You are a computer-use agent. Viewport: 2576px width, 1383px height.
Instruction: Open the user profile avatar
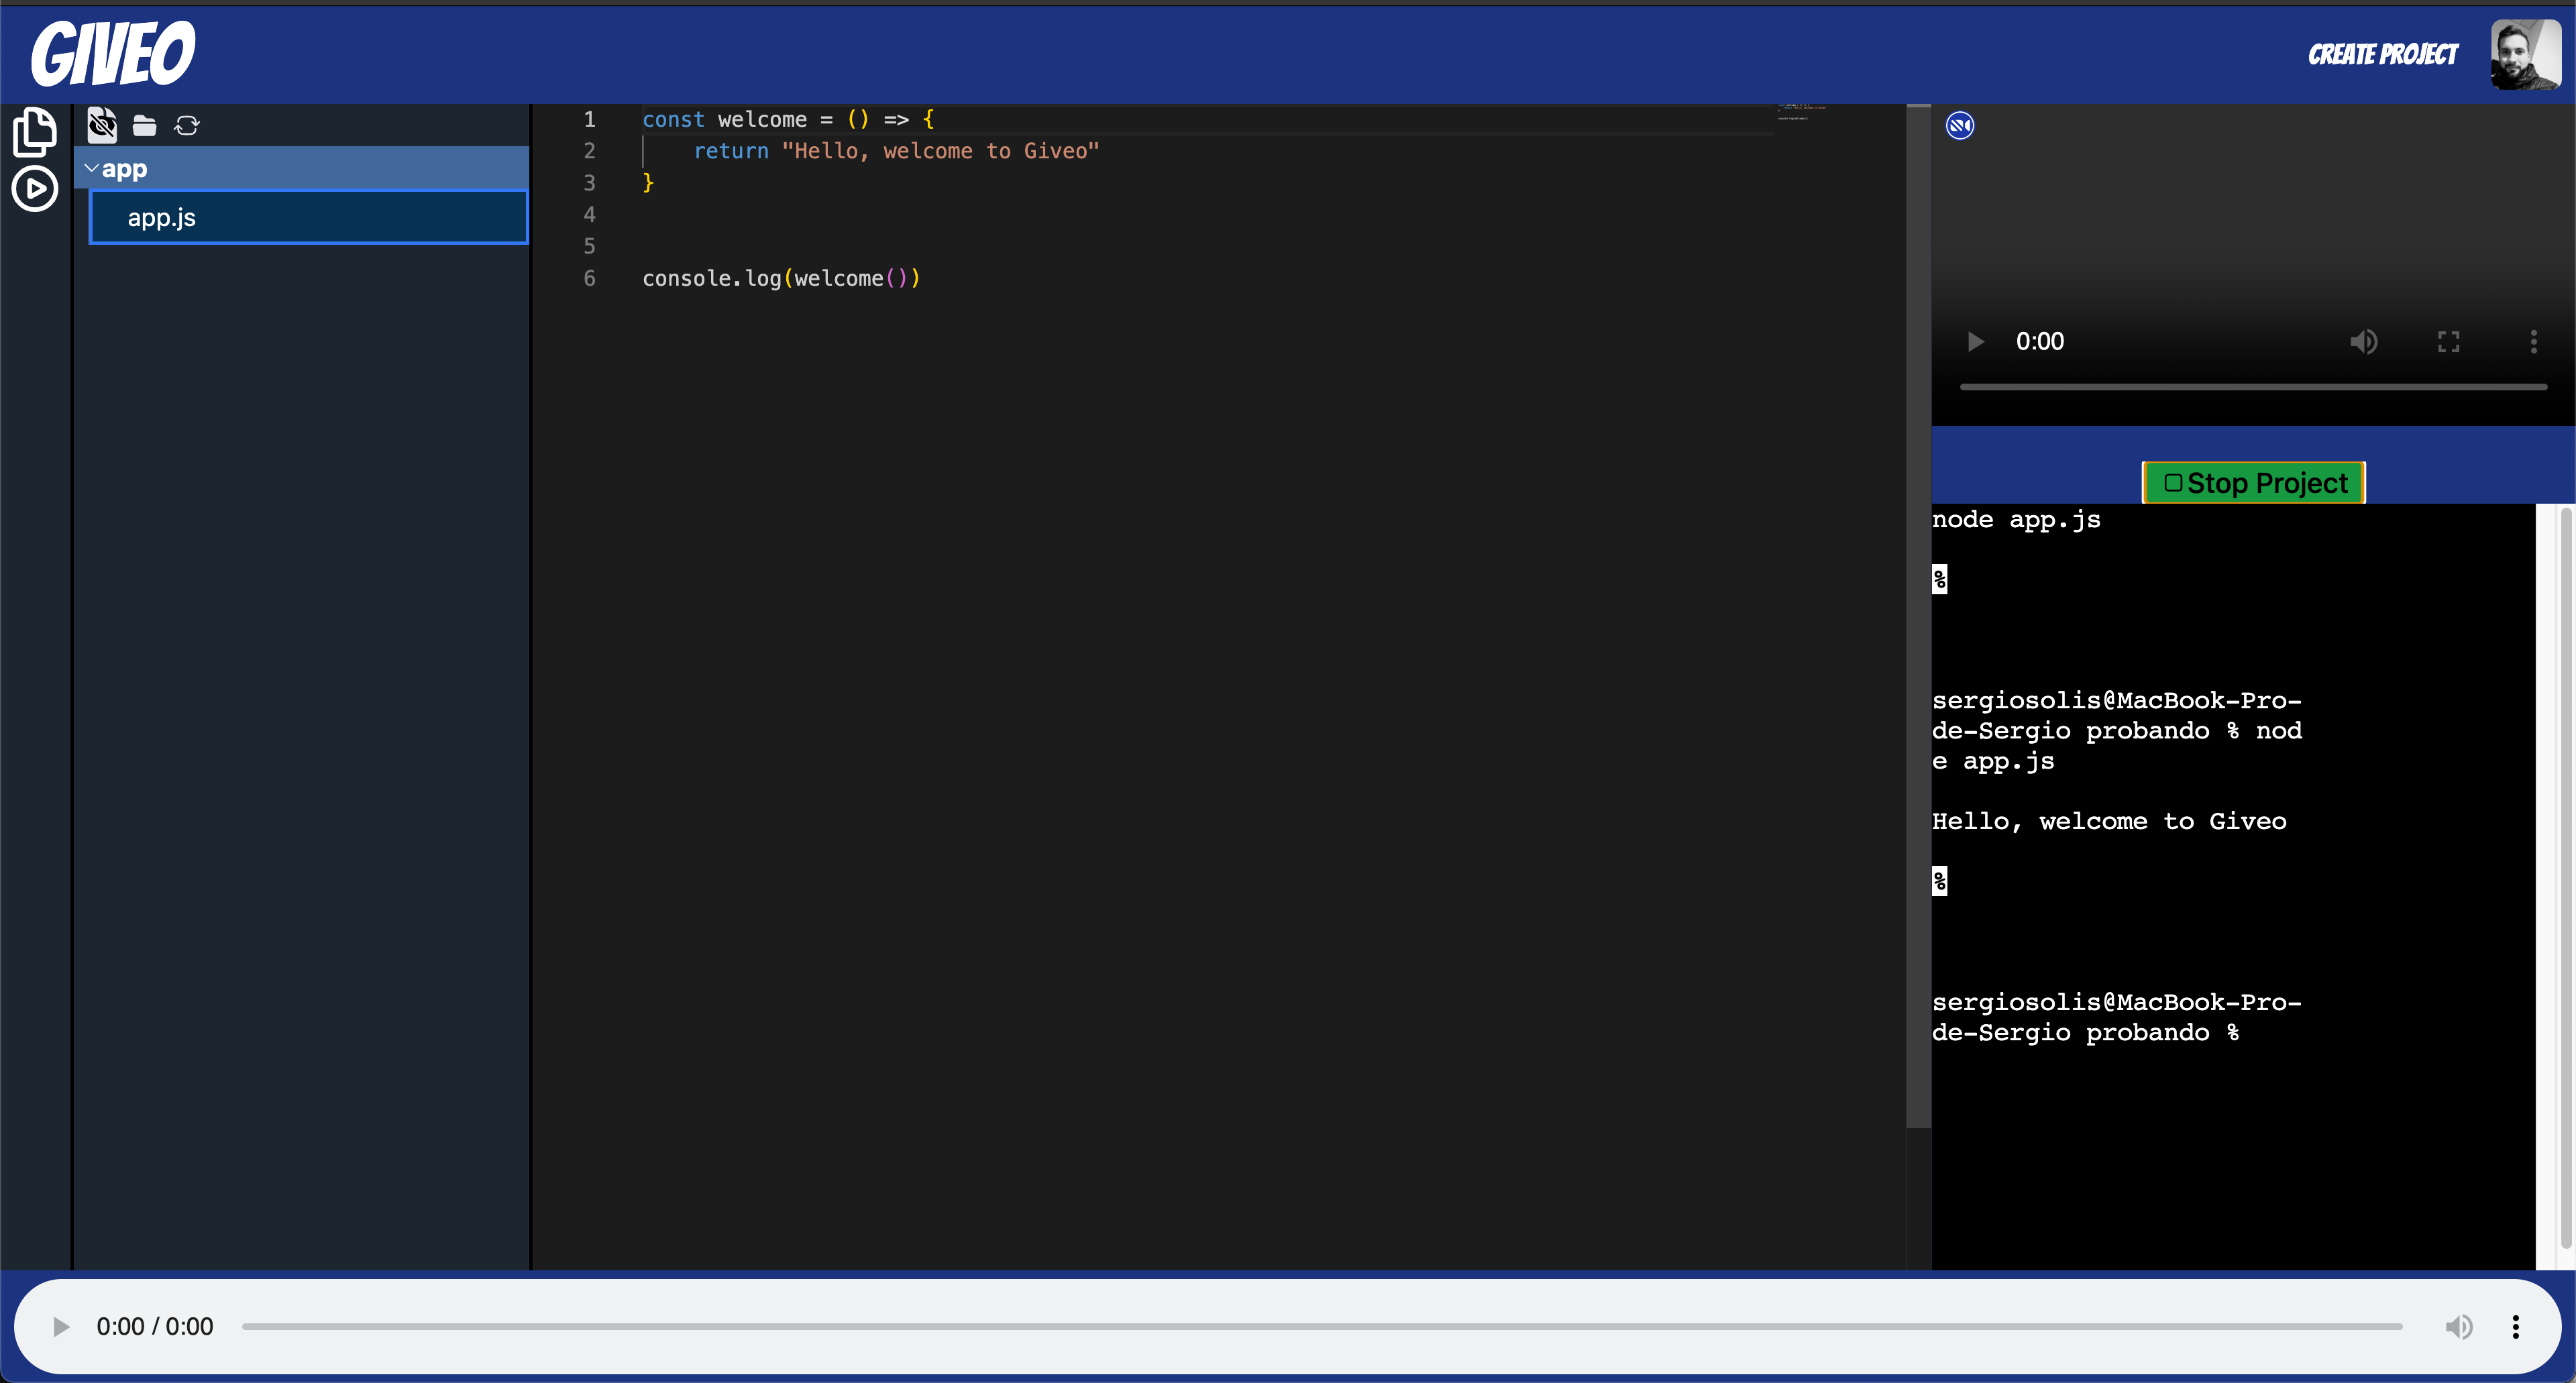point(2525,54)
